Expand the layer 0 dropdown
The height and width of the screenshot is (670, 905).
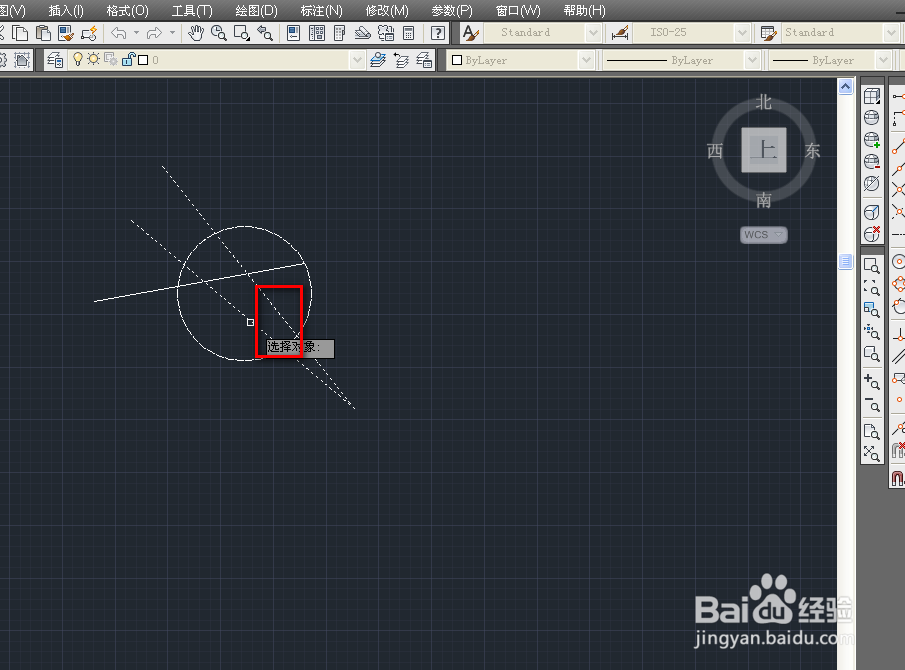[x=357, y=60]
